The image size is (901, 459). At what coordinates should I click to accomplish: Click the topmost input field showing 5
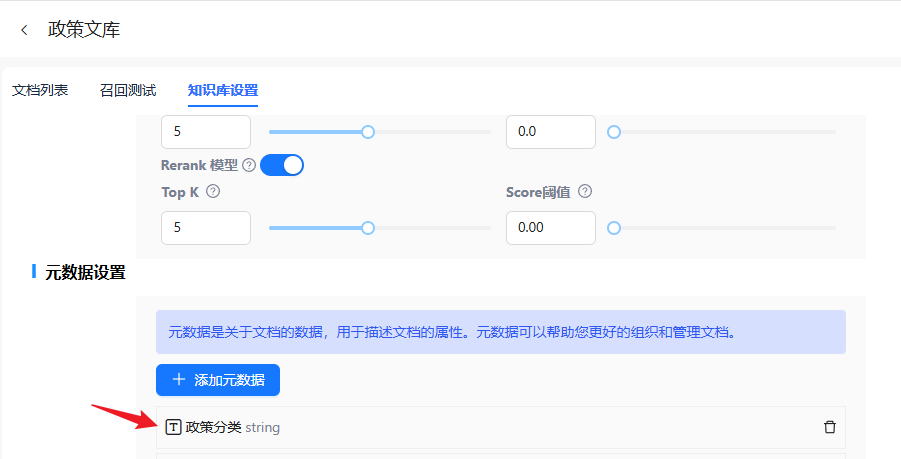tap(205, 132)
